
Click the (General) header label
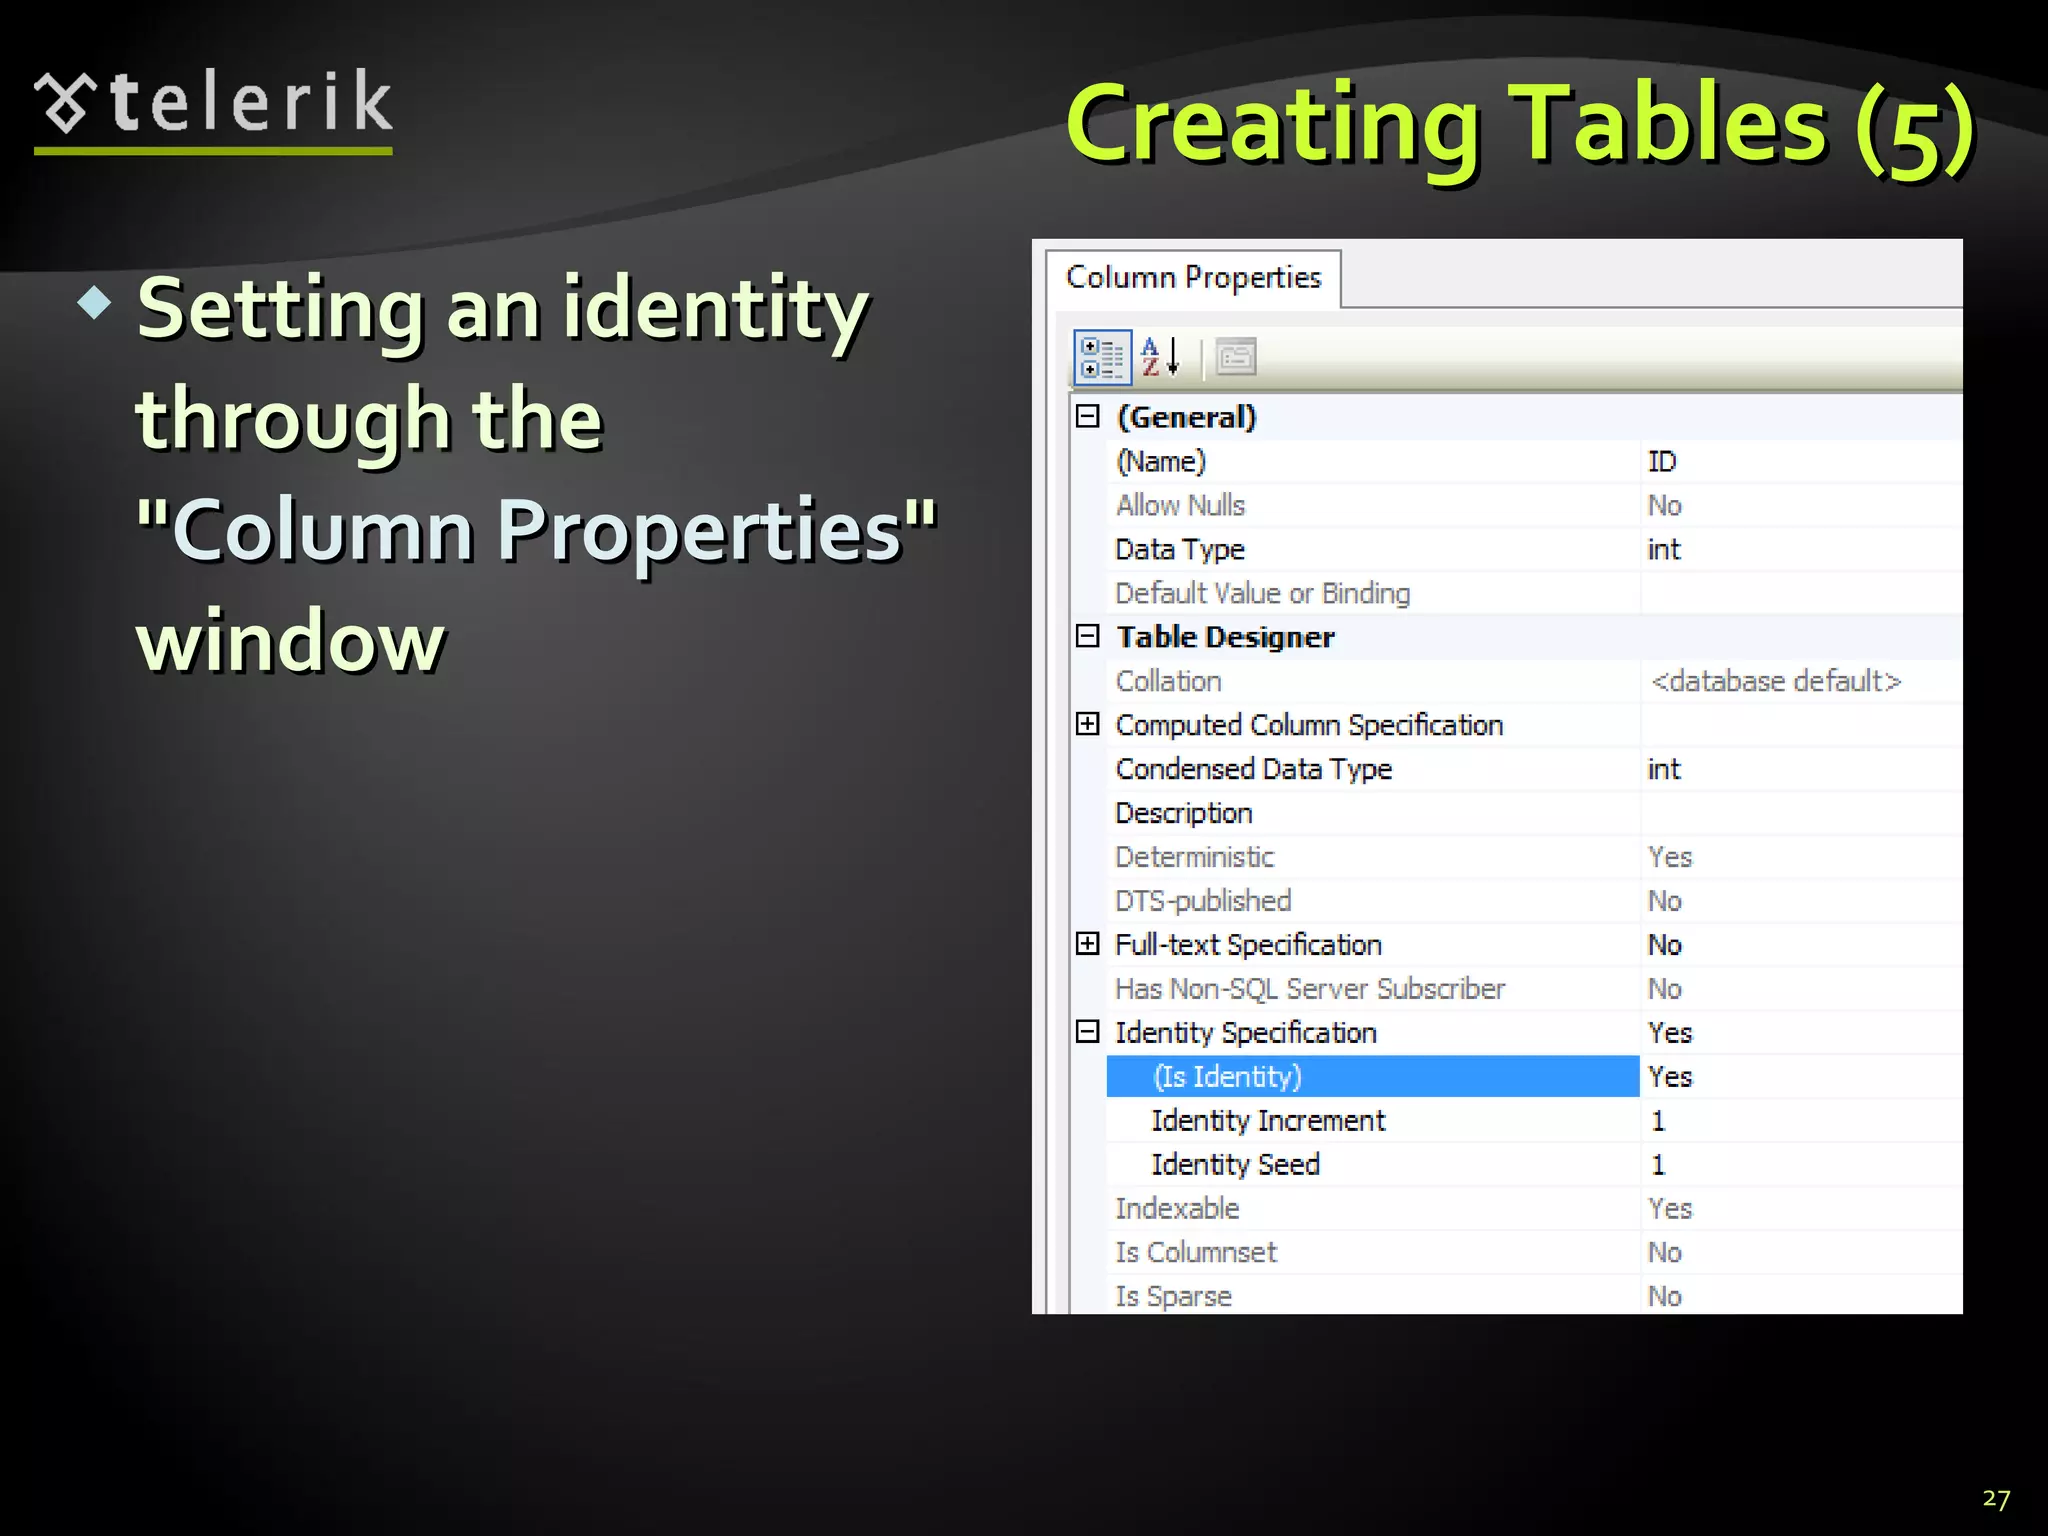point(1186,417)
